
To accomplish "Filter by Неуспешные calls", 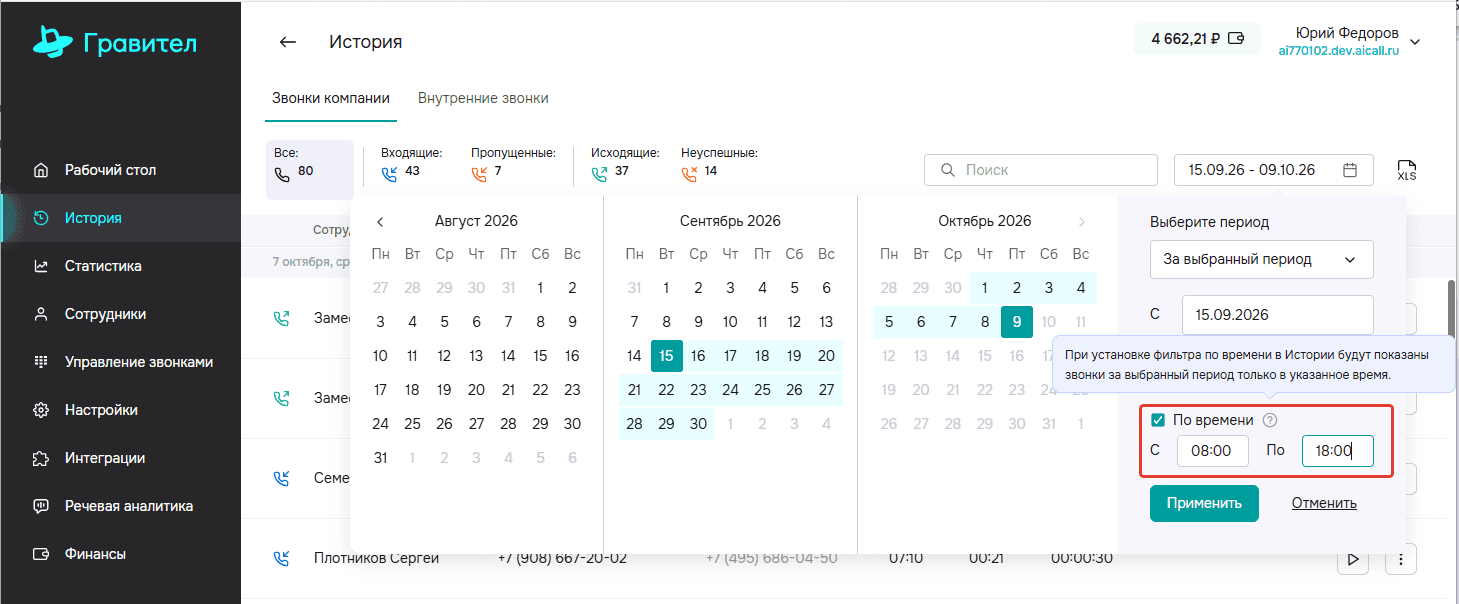I will click(x=719, y=163).
